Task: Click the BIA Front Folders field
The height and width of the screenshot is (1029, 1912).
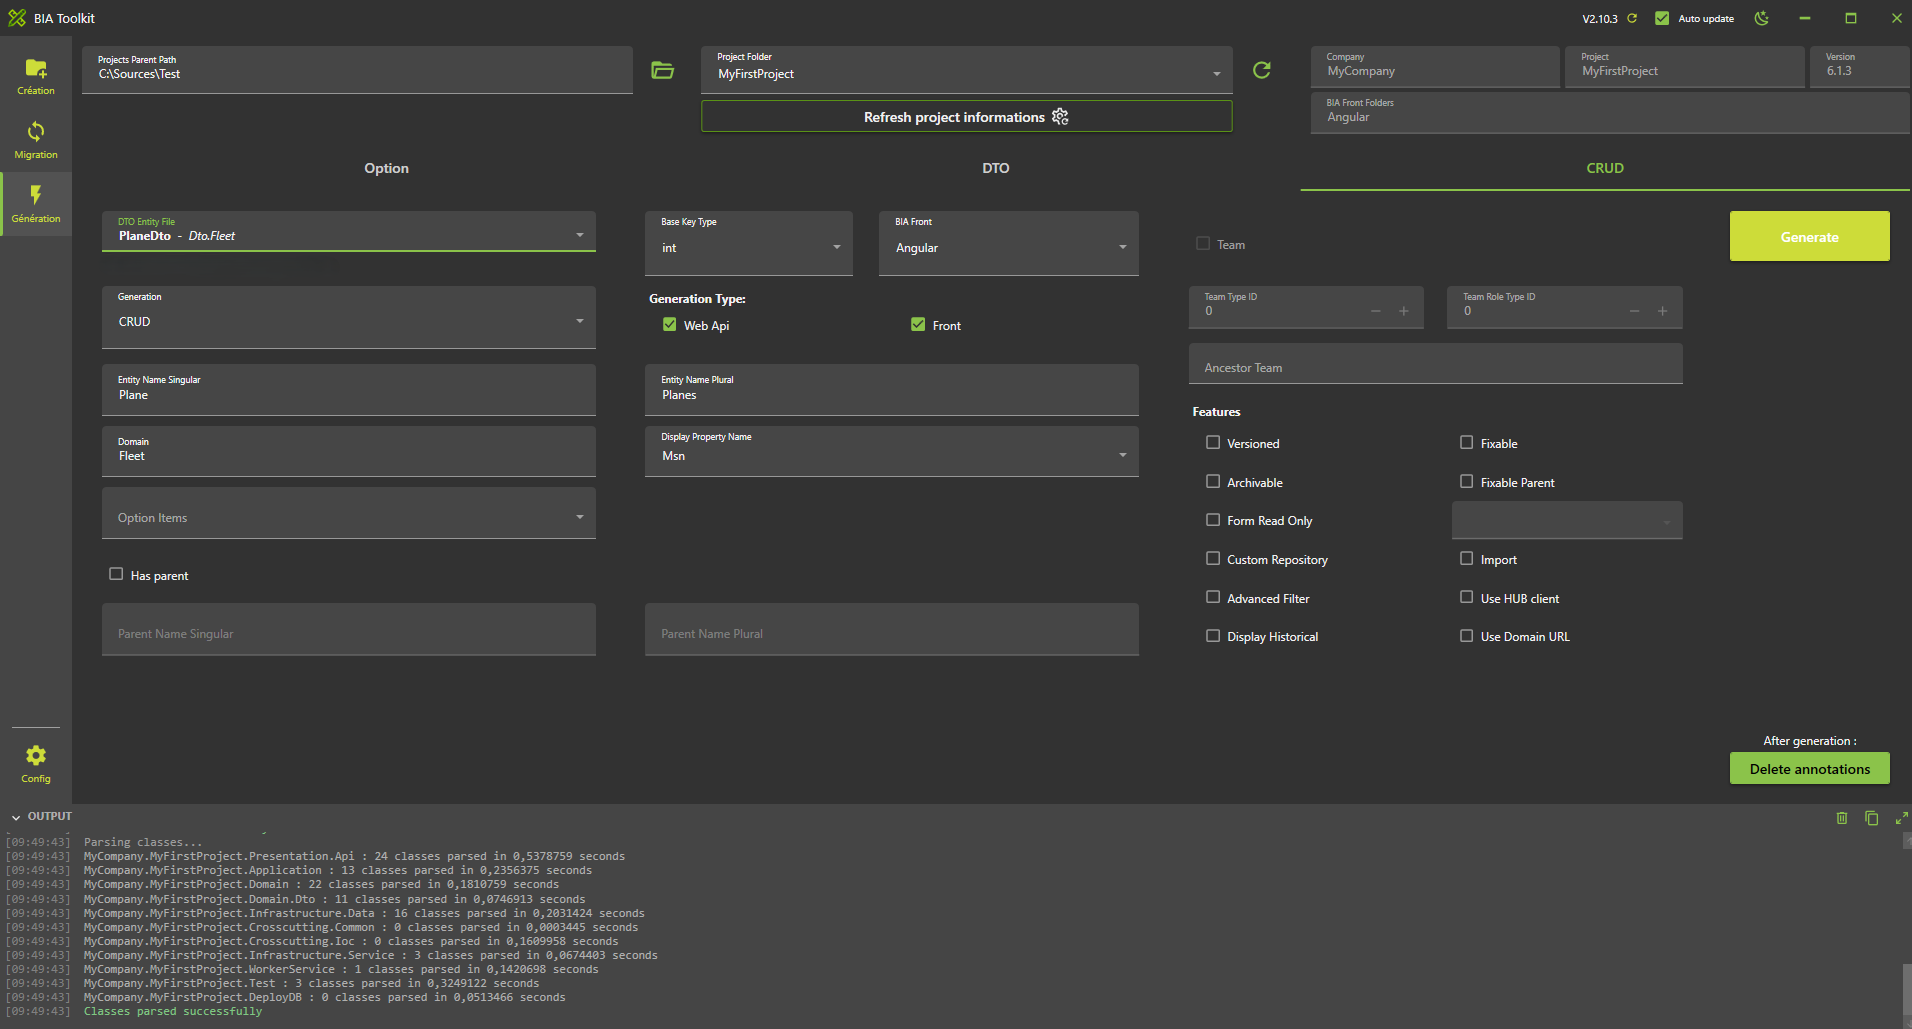Action: coord(1610,112)
